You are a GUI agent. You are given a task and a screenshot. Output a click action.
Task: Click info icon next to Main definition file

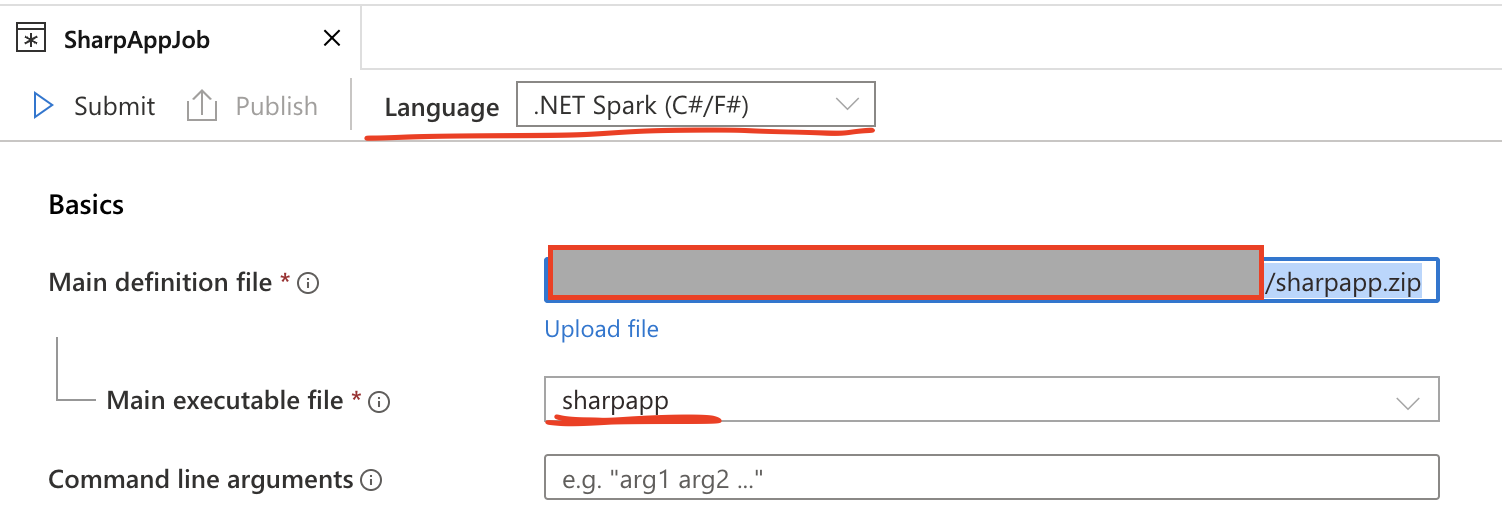pyautogui.click(x=309, y=284)
